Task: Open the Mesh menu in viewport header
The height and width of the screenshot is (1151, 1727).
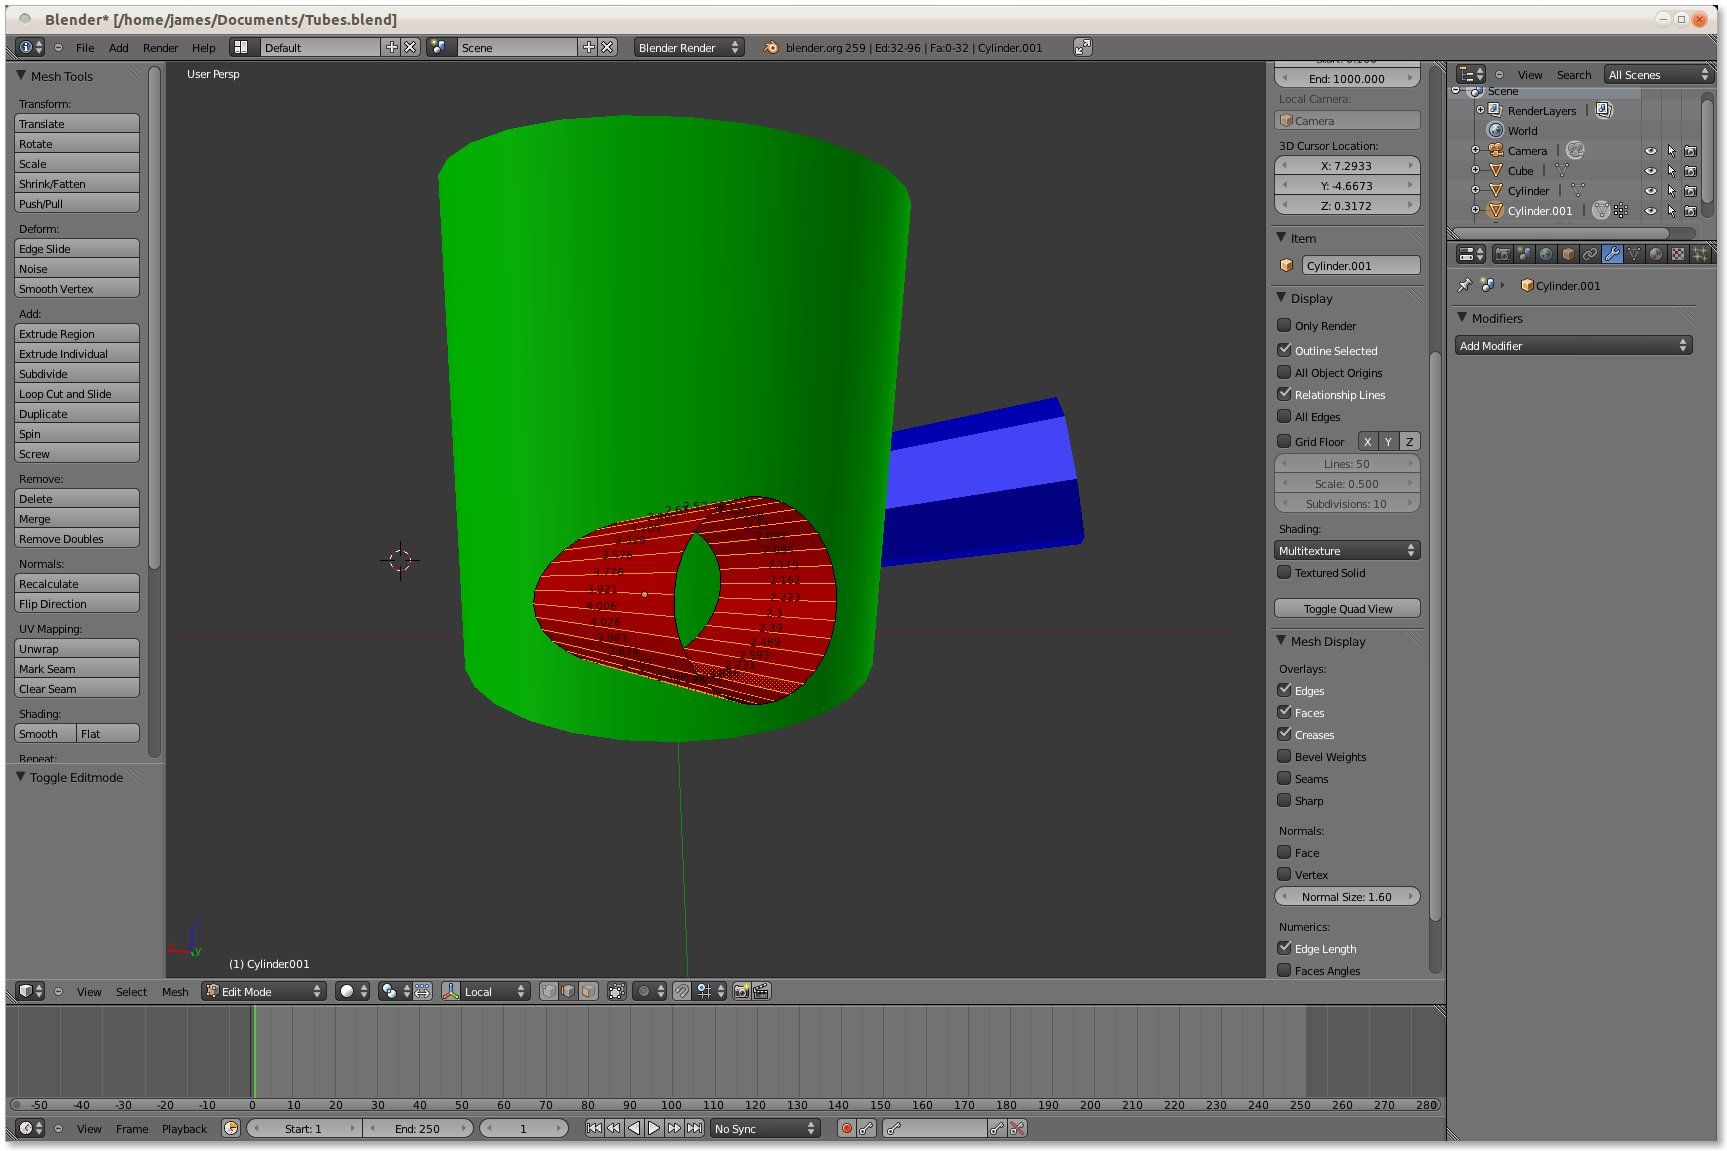Action: pyautogui.click(x=175, y=991)
